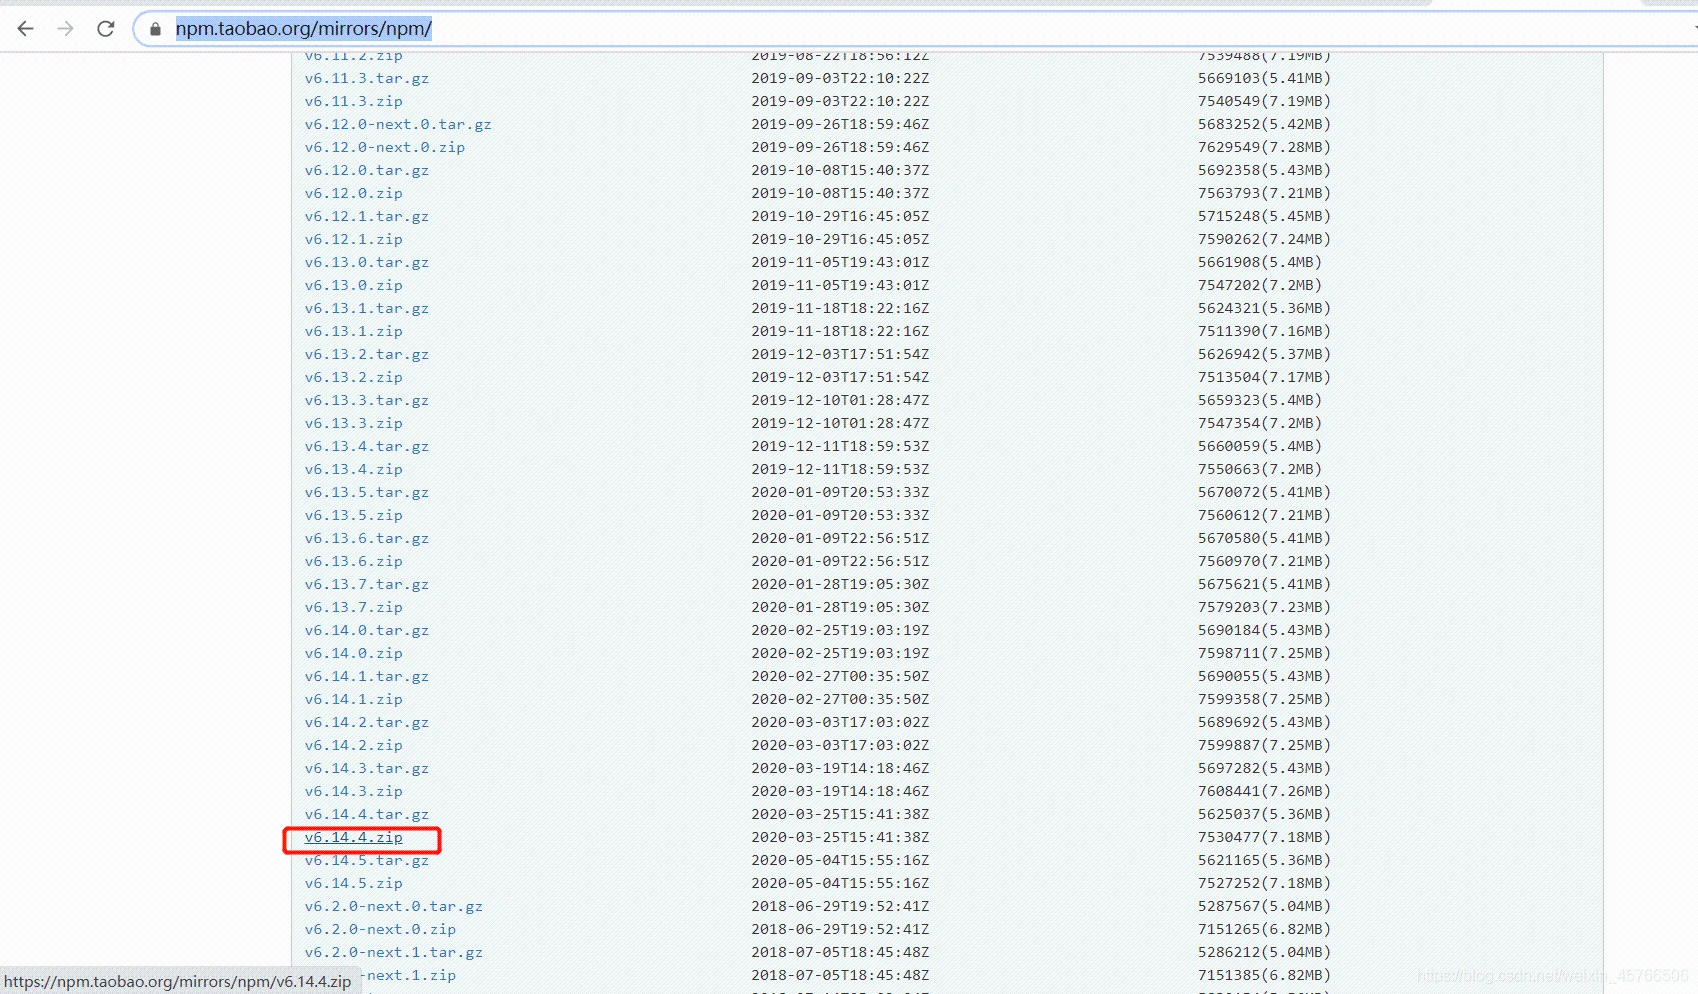This screenshot has width=1698, height=994.
Task: Open the v6.14.4.tar.gz link
Action: coord(367,815)
